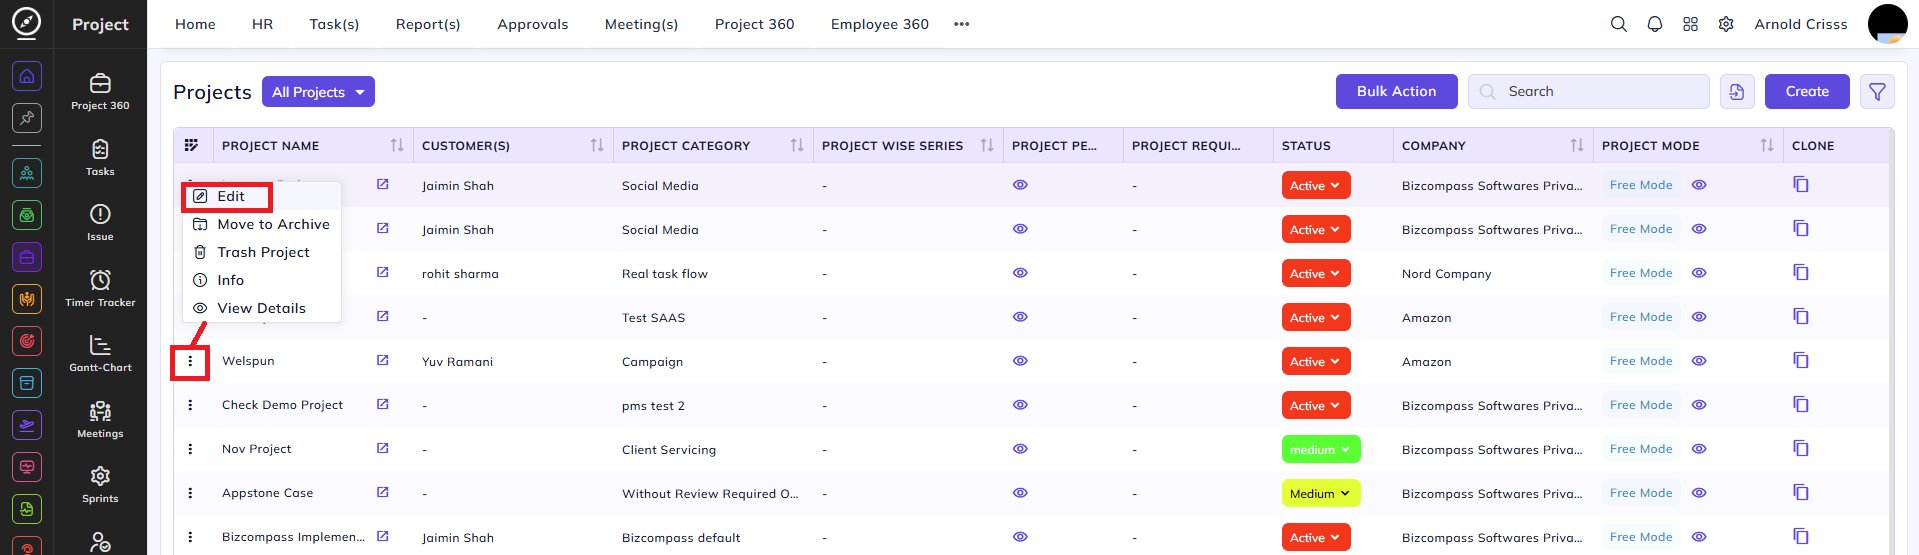Sort by Project Name column
The image size is (1919, 555).
(x=397, y=145)
